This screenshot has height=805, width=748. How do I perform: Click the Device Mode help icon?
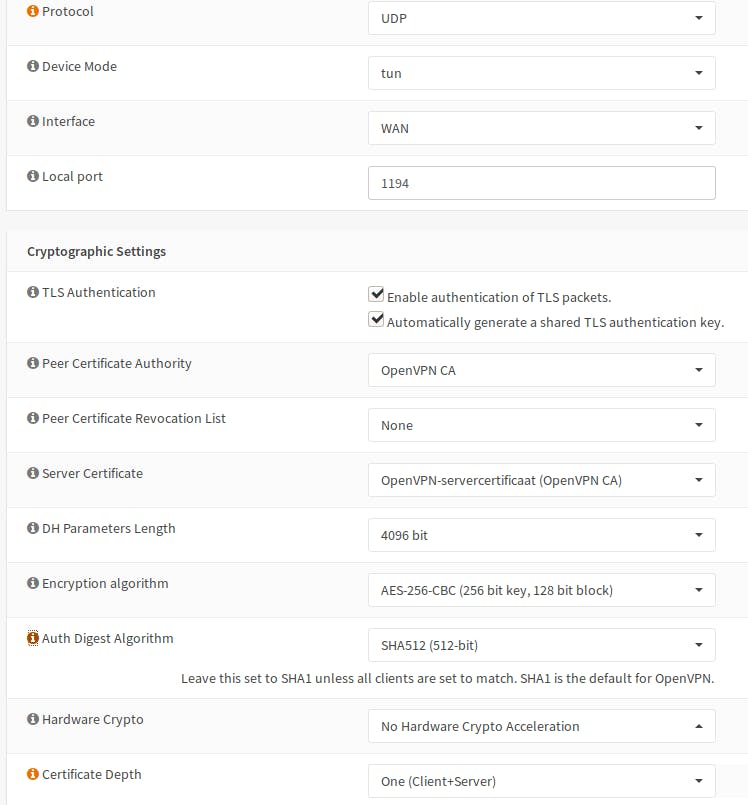(33, 66)
